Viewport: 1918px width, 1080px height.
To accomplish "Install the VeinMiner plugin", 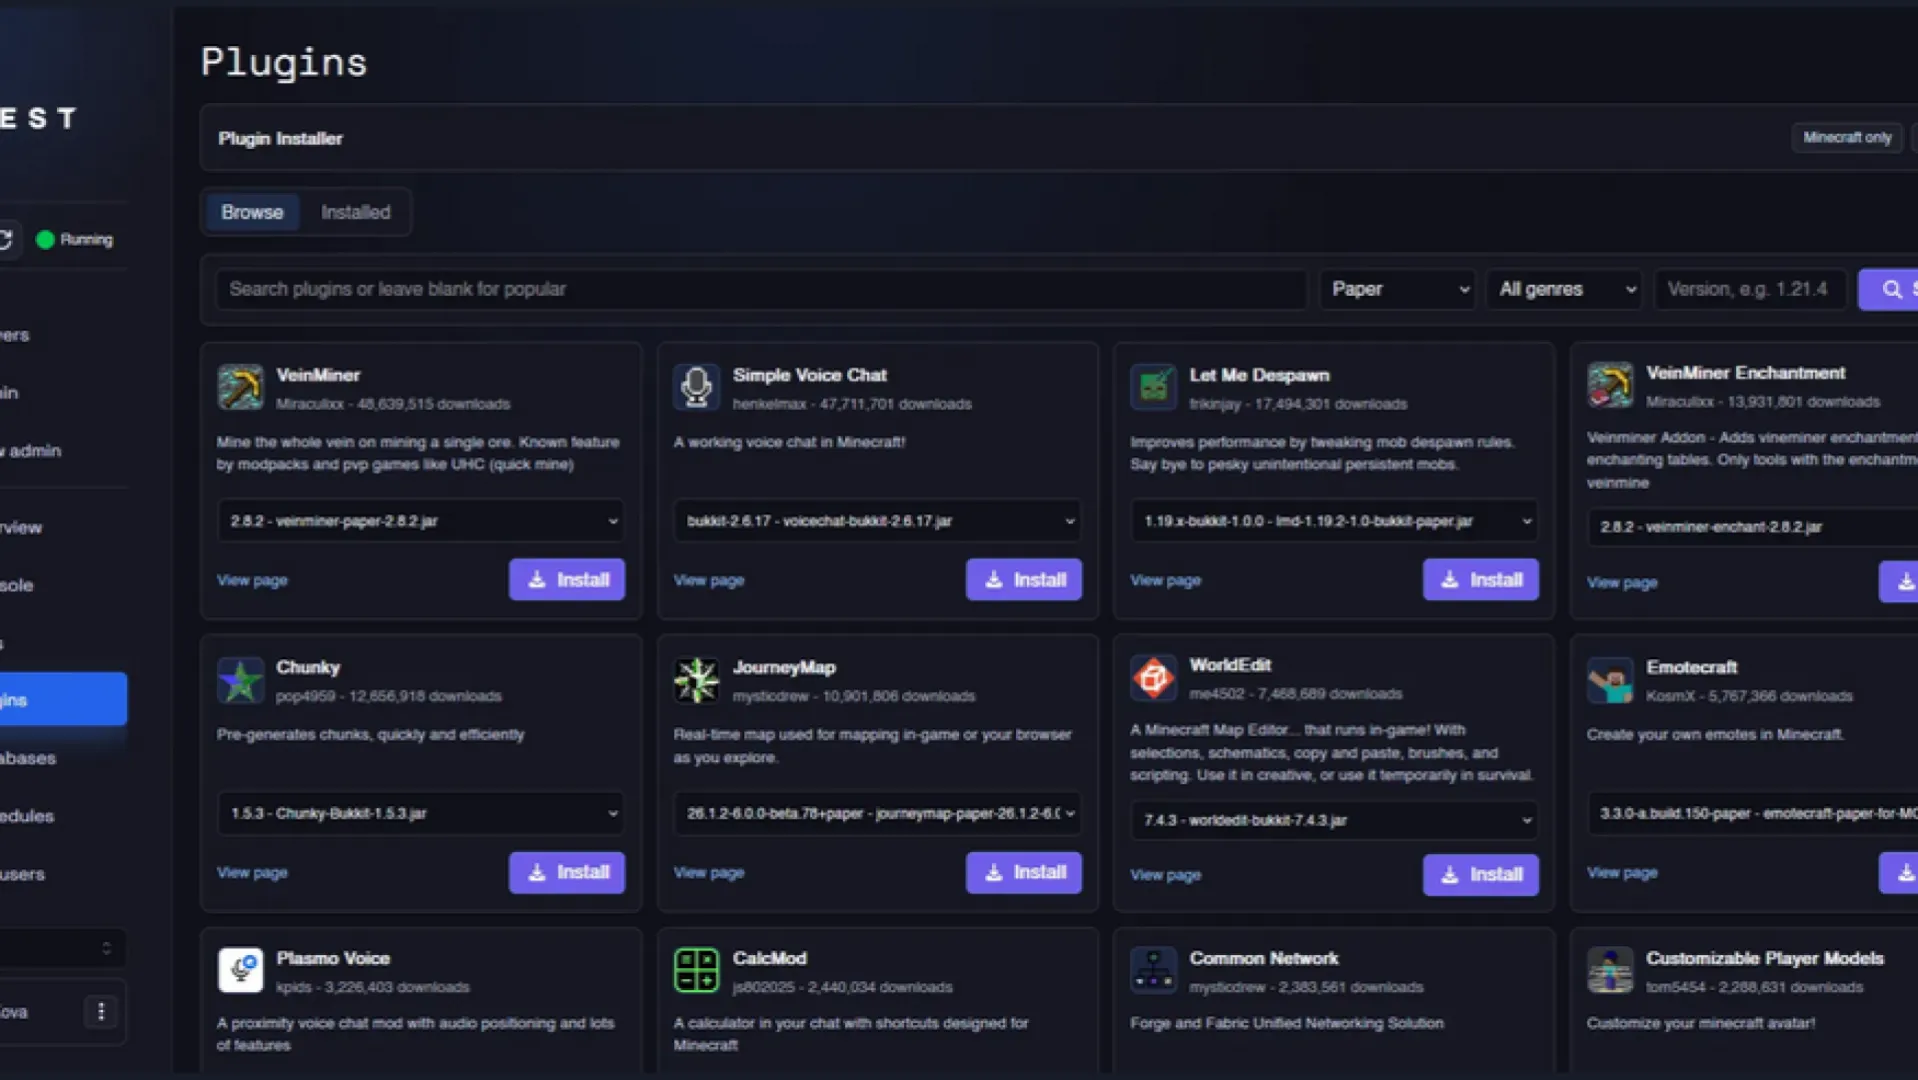I will click(x=567, y=580).
